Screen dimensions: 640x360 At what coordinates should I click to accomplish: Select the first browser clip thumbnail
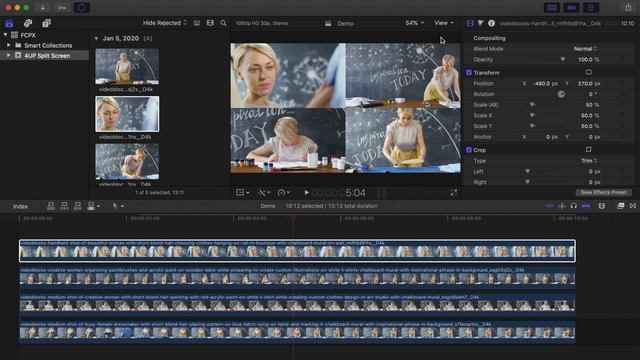tap(127, 67)
